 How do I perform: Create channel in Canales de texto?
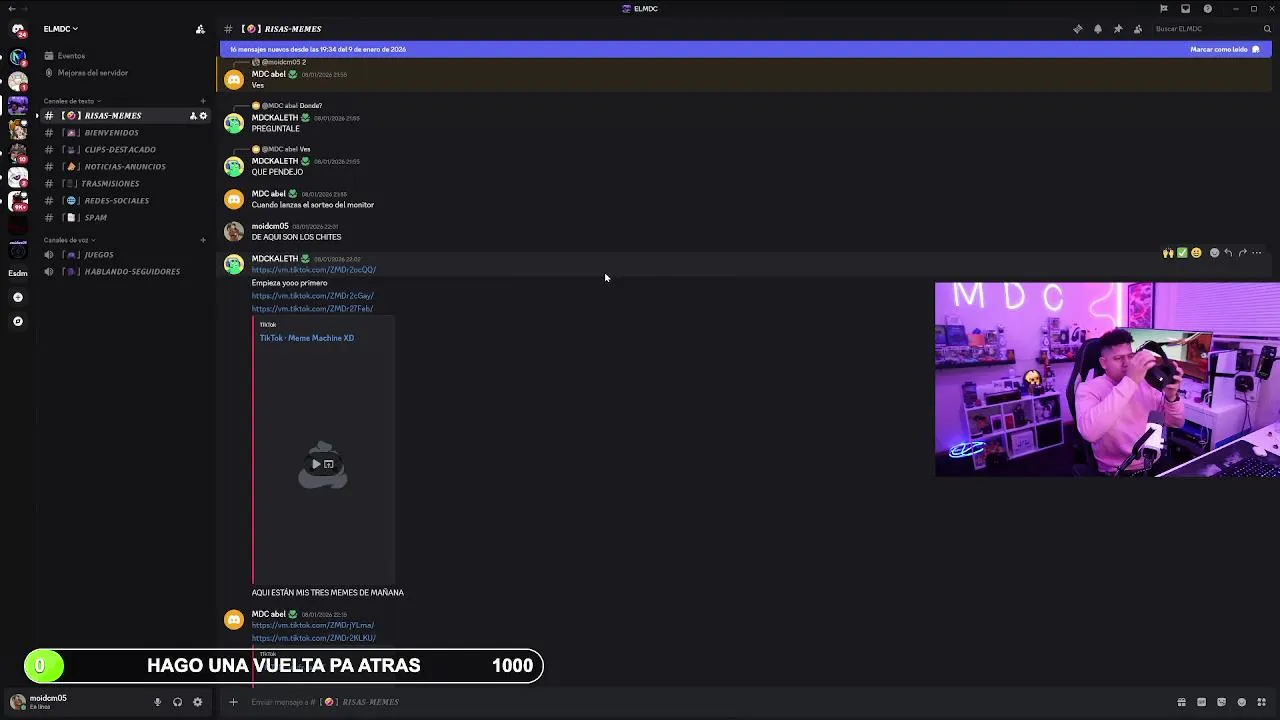(203, 101)
